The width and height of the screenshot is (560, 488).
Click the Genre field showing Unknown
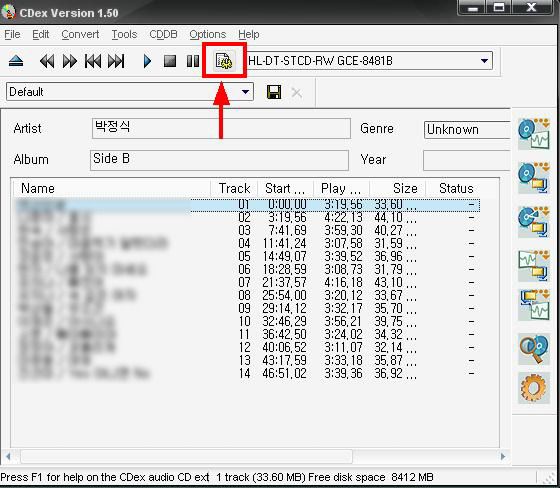467,129
